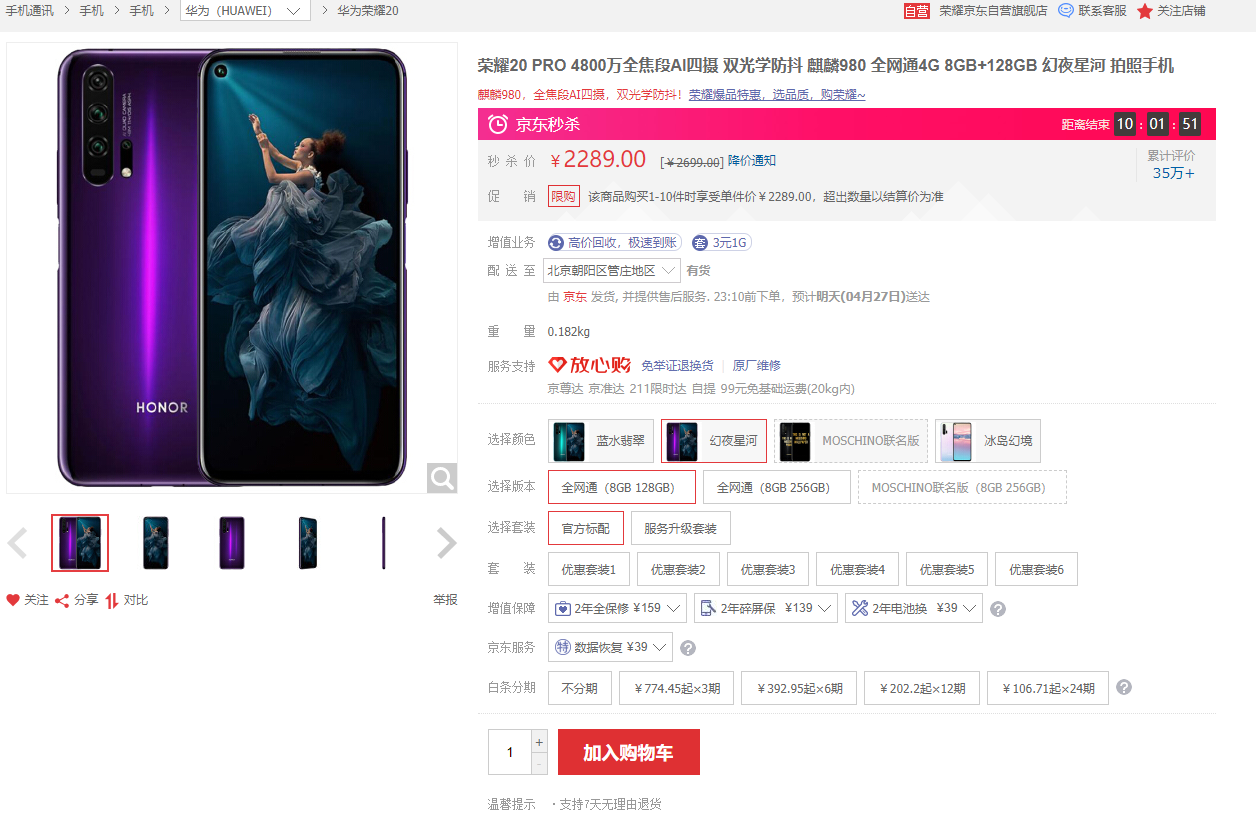Open help icon next to 数据恢复 service
Image resolution: width=1256 pixels, height=818 pixels.
click(x=687, y=648)
